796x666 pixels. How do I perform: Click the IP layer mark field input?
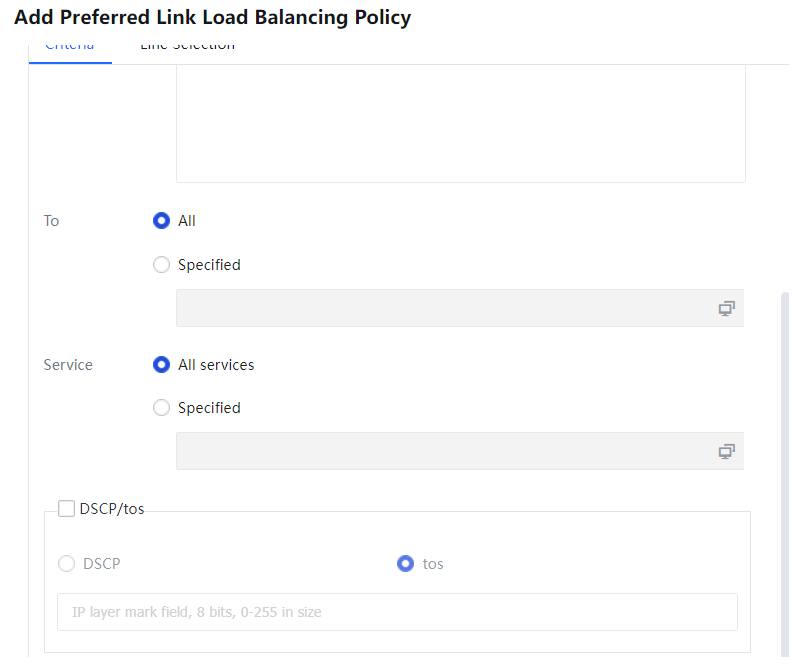coord(397,612)
